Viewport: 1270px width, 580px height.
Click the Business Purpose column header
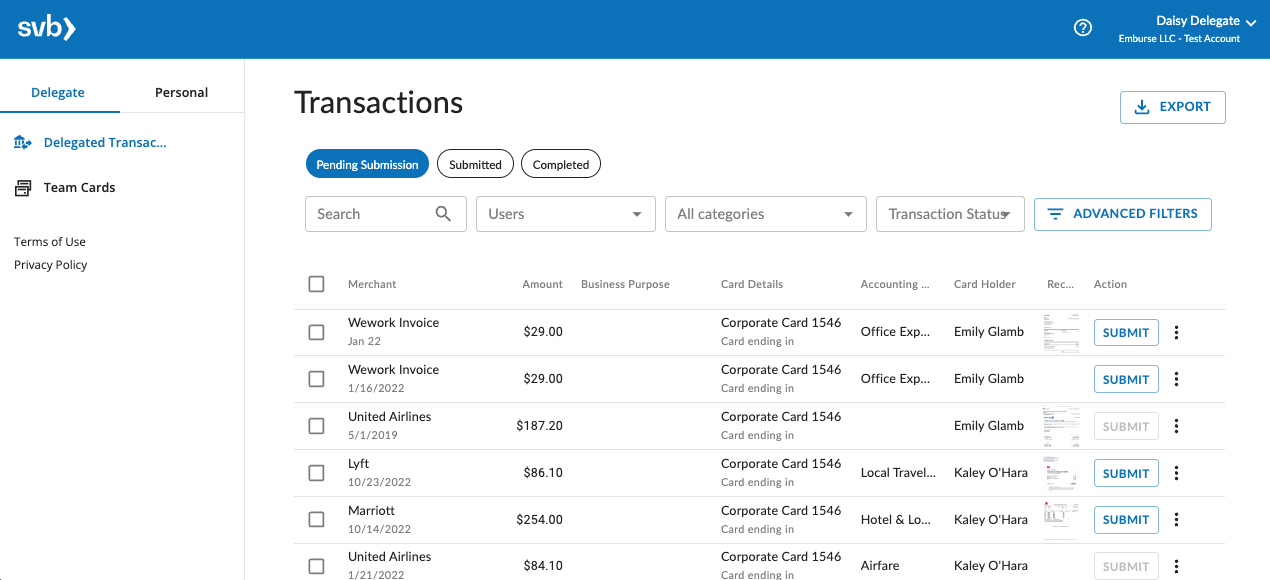pos(625,284)
